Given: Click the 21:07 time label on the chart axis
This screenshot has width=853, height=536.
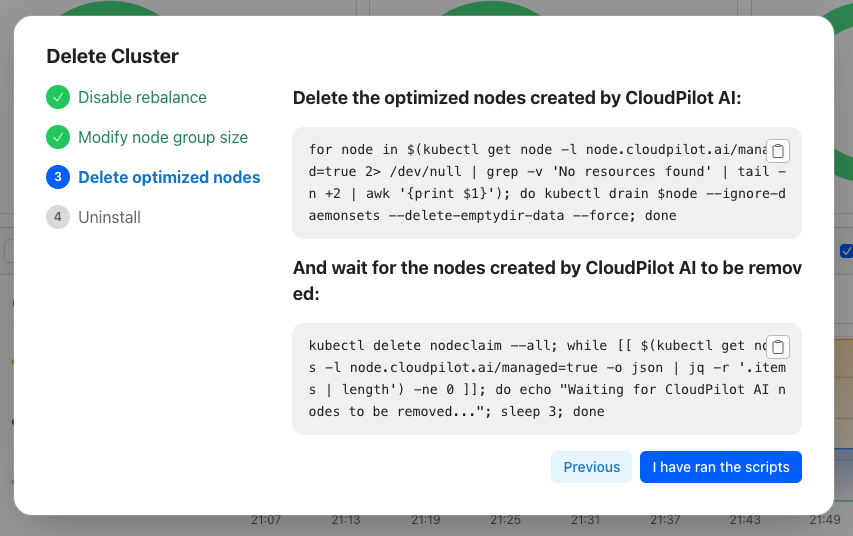Looking at the screenshot, I should (x=266, y=520).
